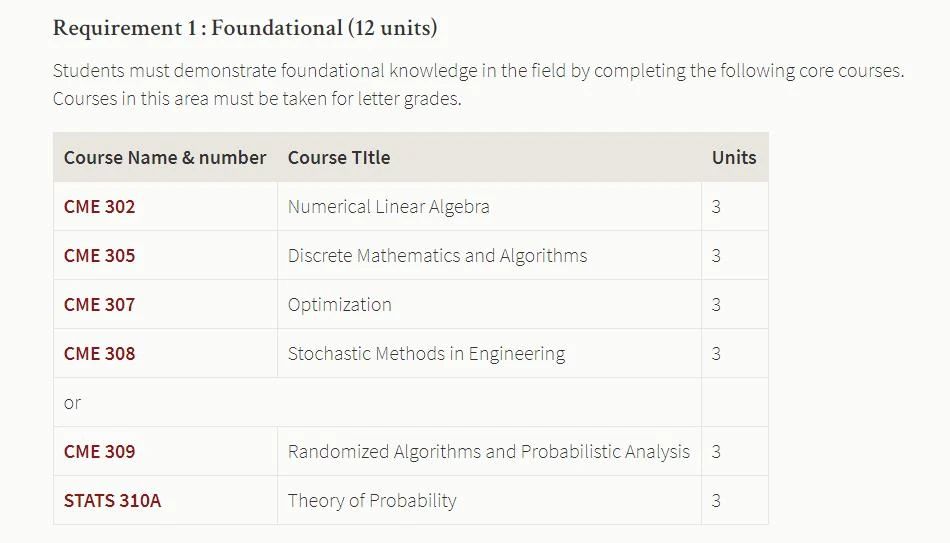
Task: Select the Numerical Linear Algebra title cell
Action: pyautogui.click(x=490, y=207)
